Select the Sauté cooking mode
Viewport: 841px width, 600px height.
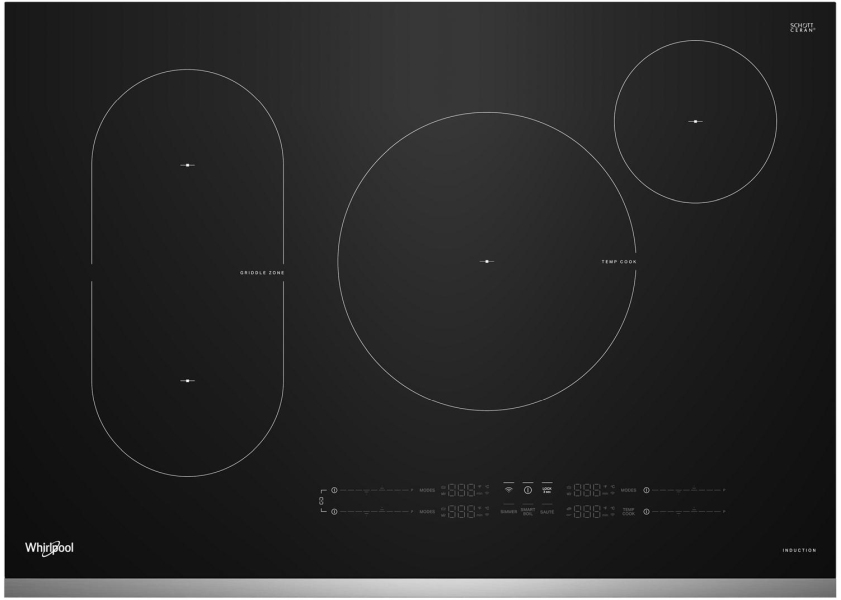547,512
